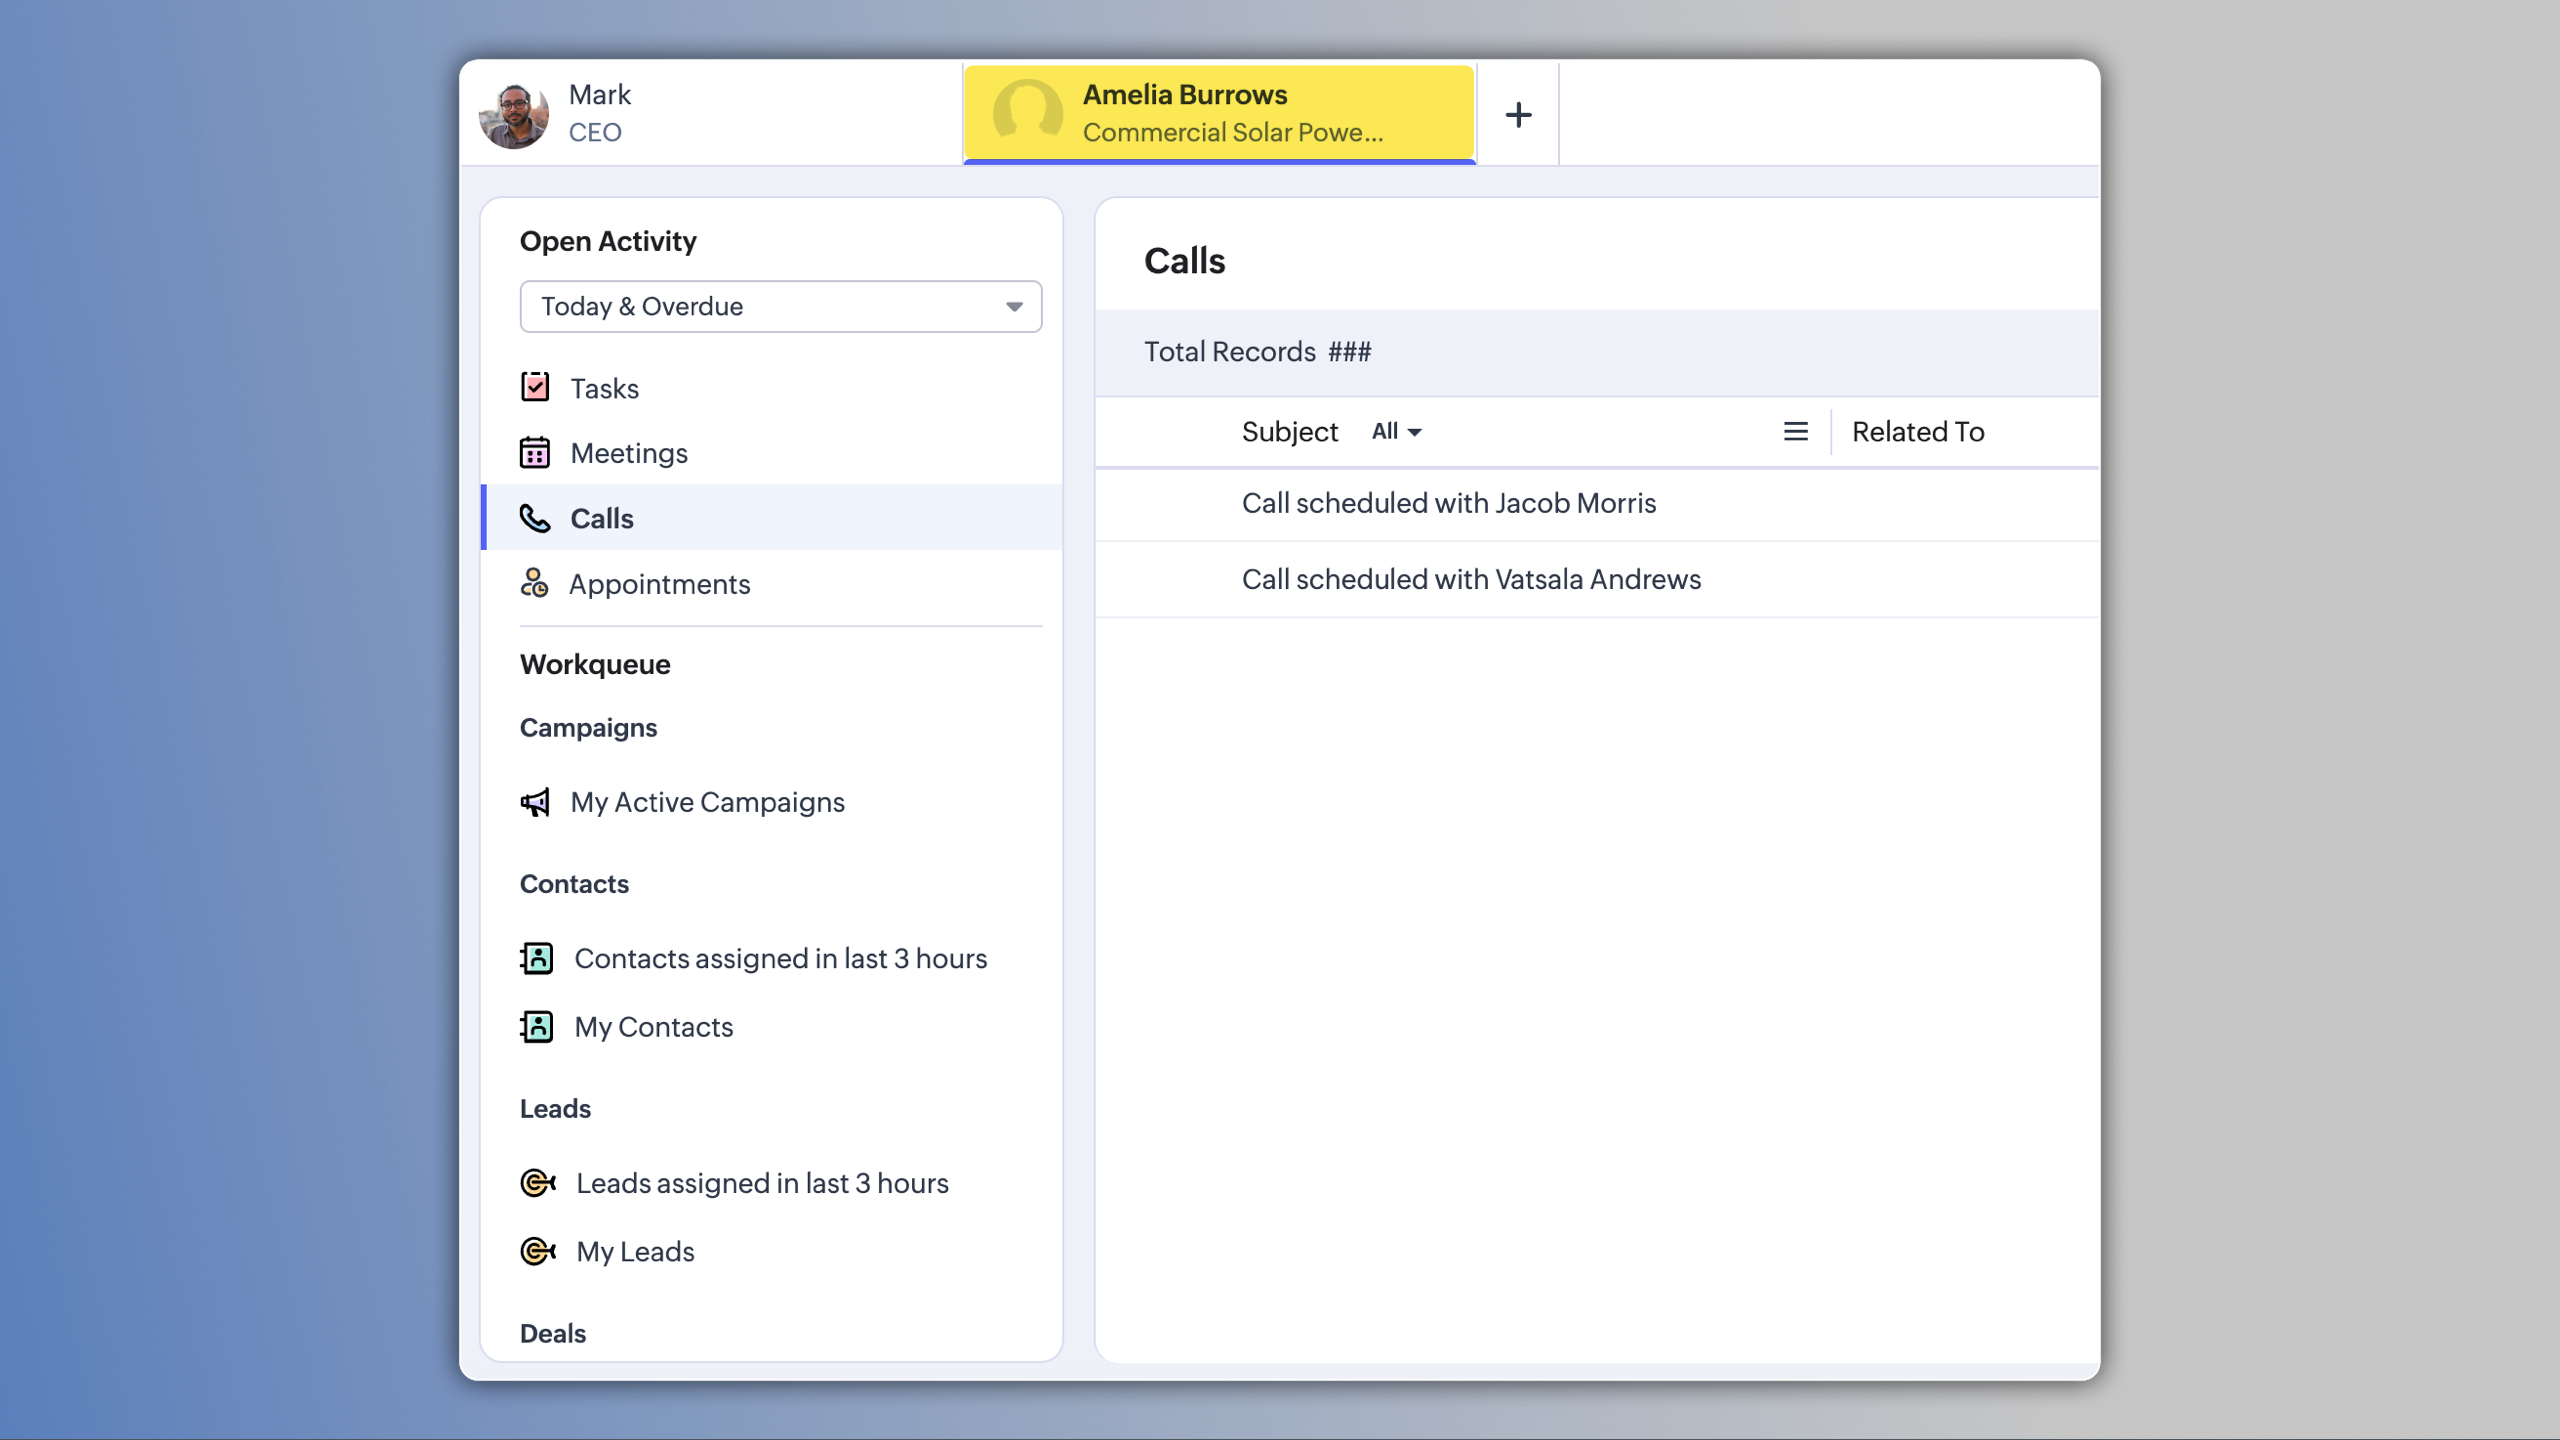
Task: Click the plus icon to add tab
Action: click(1518, 115)
